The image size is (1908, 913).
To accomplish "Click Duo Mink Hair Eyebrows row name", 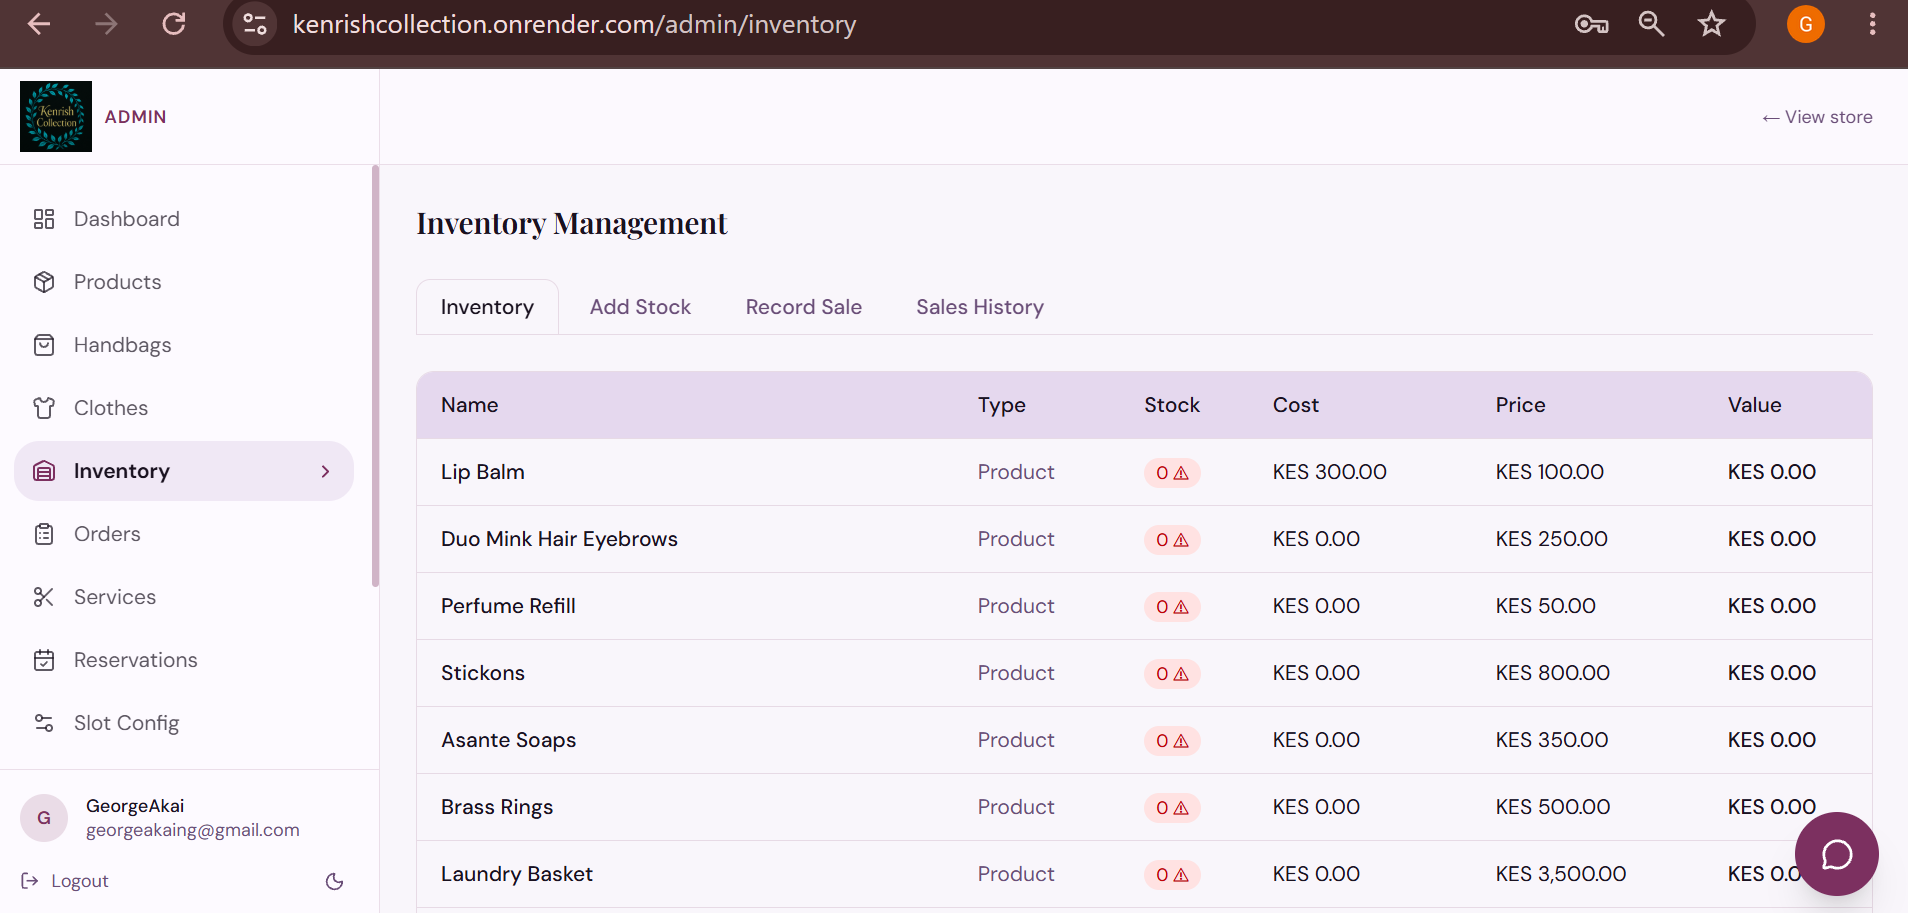I will pyautogui.click(x=559, y=539).
